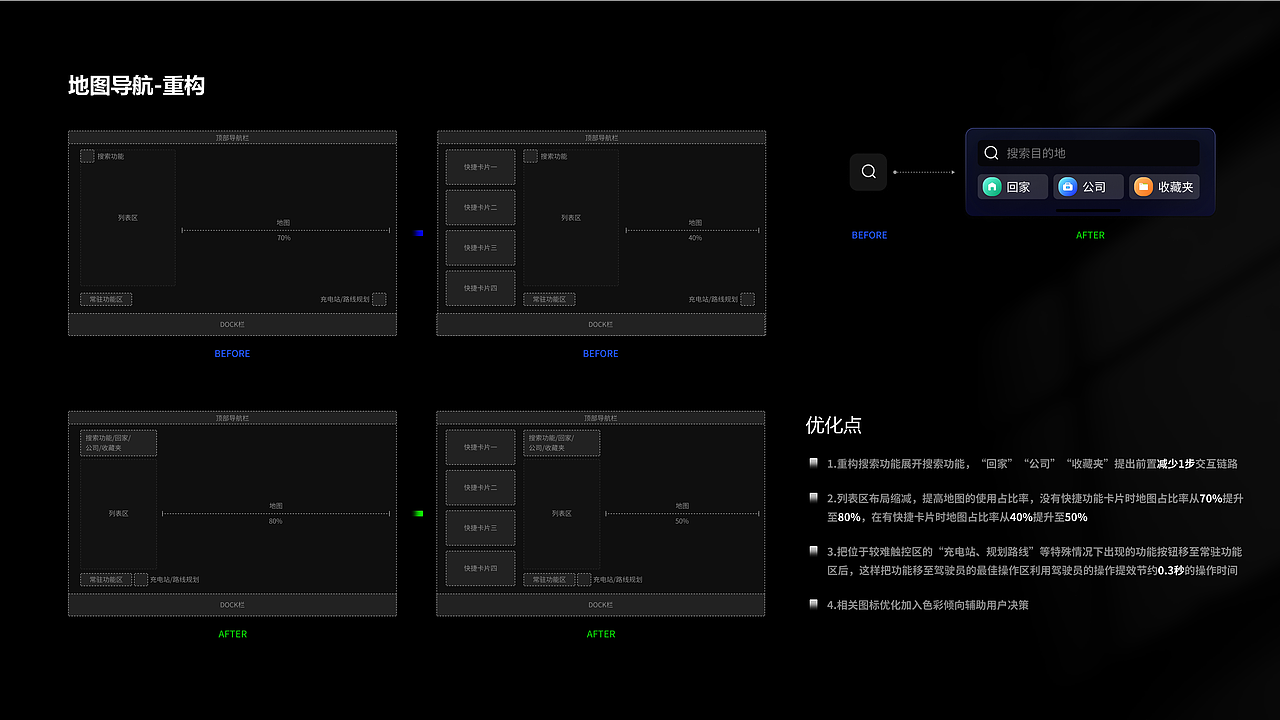
Task: Click the green home icon in 回家
Action: coord(992,186)
